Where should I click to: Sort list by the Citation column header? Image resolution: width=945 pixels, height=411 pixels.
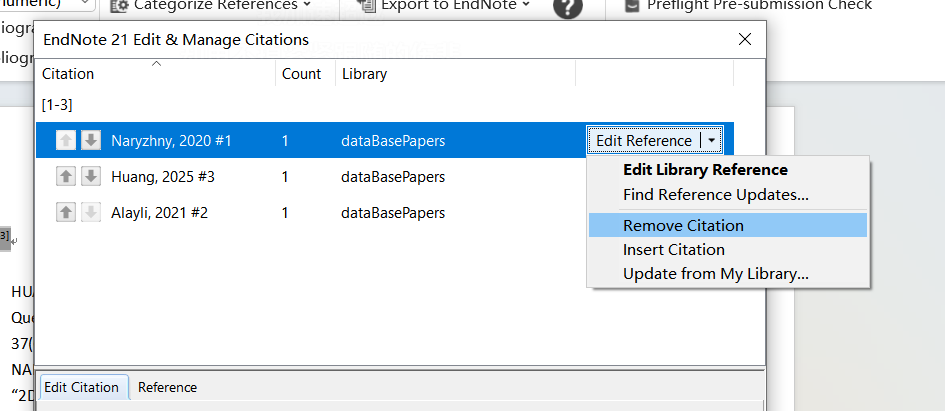(68, 74)
